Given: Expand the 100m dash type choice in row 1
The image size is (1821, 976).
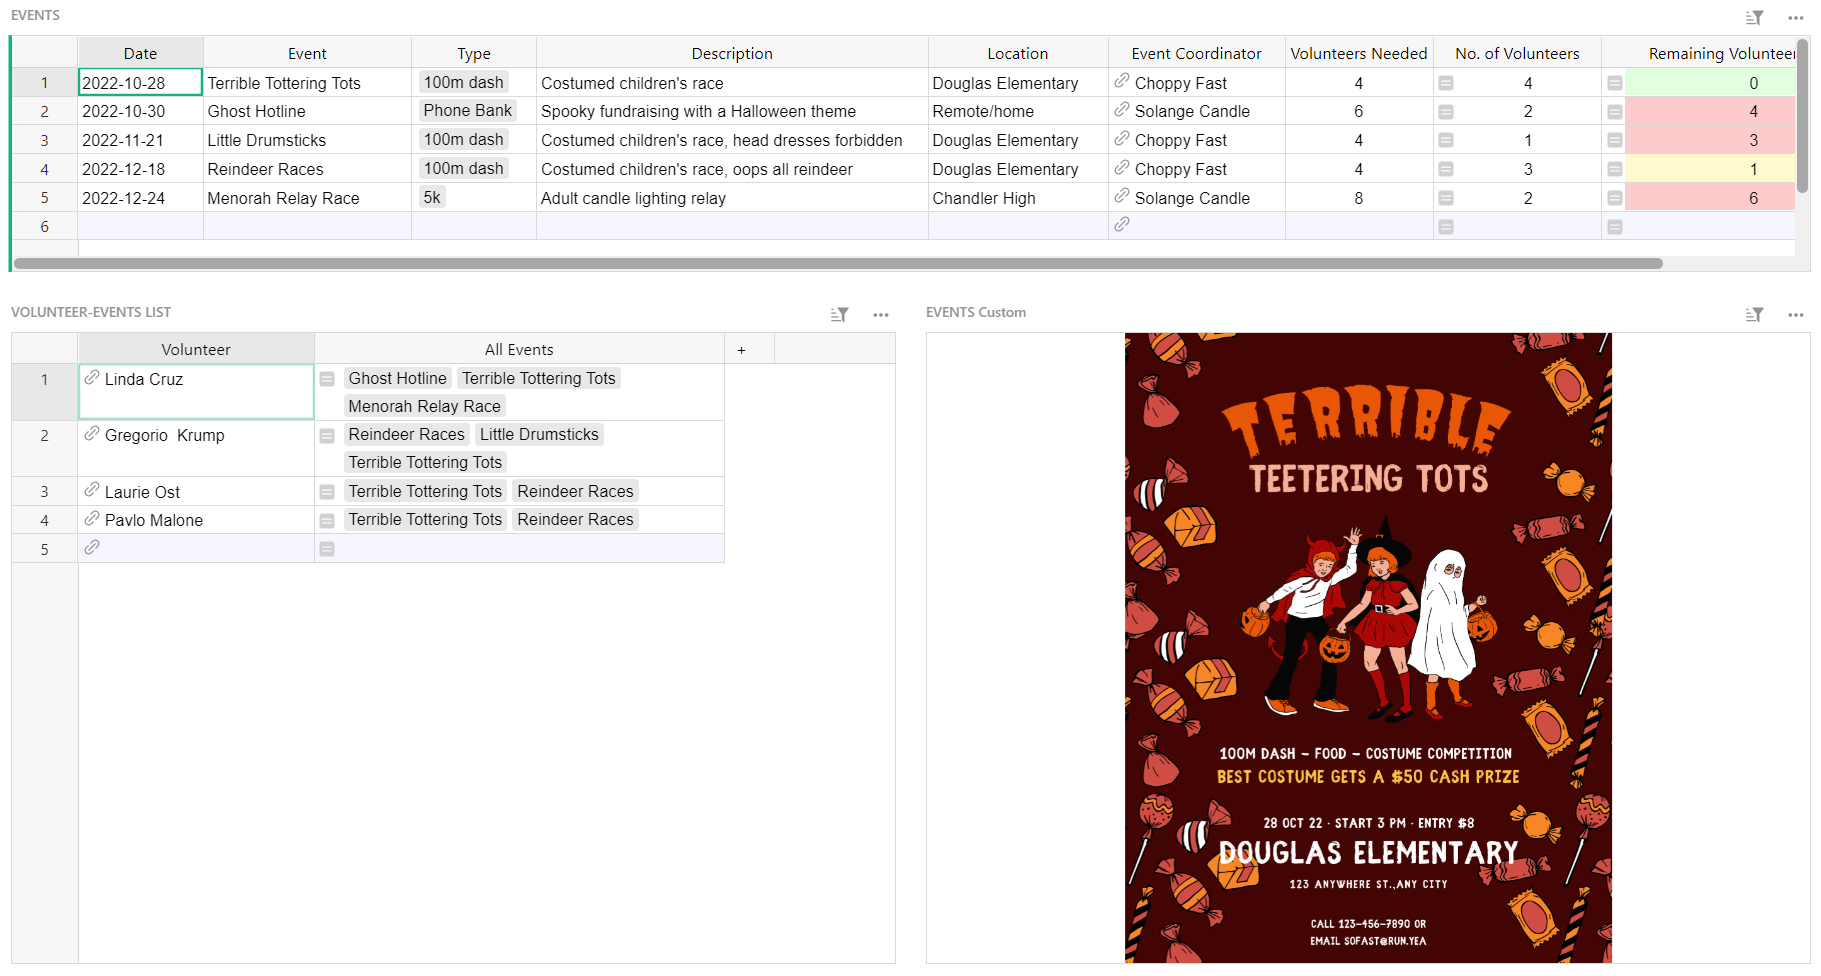Looking at the screenshot, I should [x=463, y=83].
